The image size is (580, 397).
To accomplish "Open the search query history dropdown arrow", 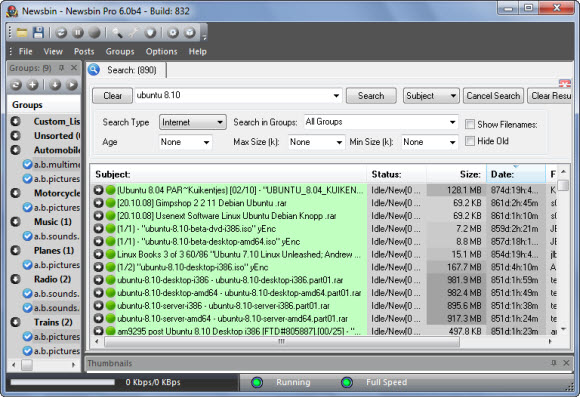I will (336, 95).
